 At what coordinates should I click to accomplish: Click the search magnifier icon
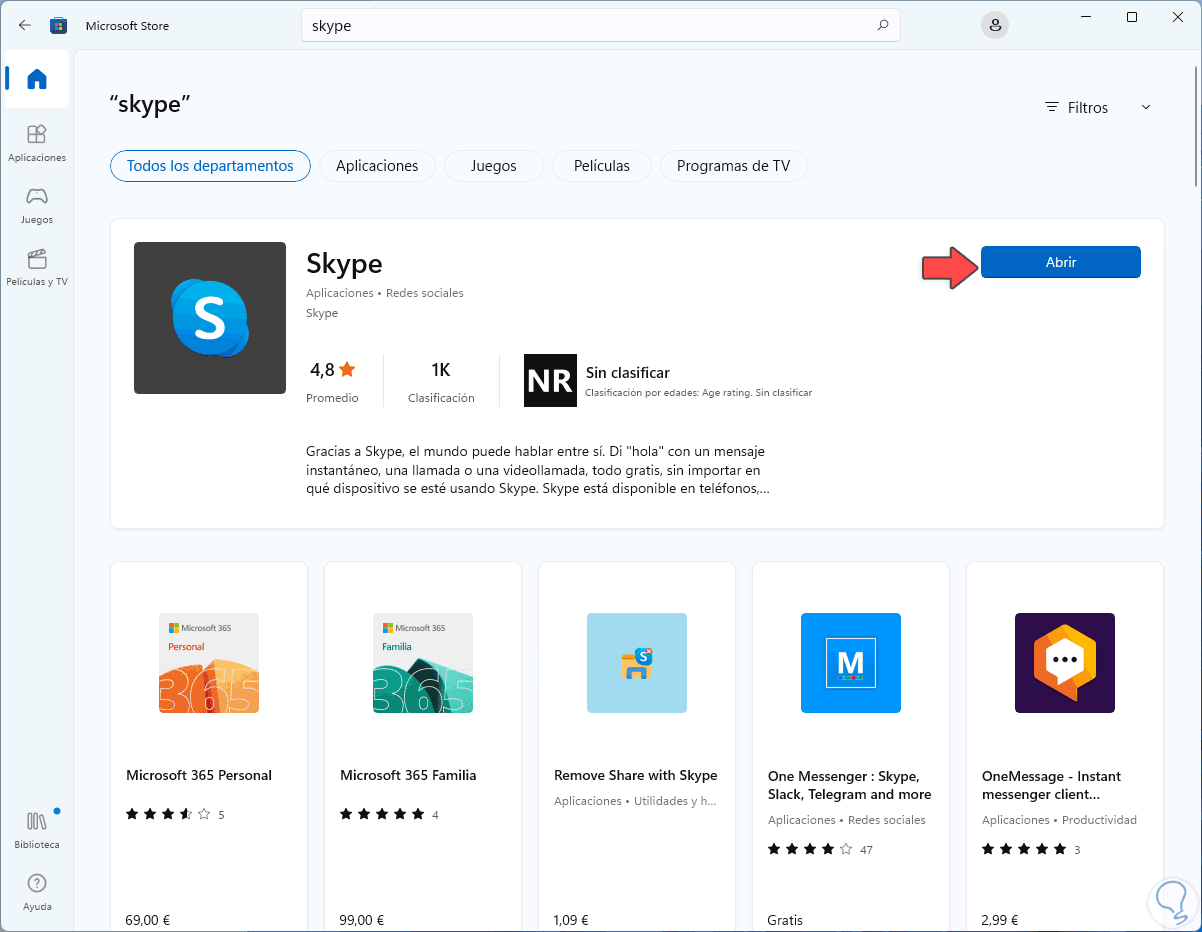(883, 25)
